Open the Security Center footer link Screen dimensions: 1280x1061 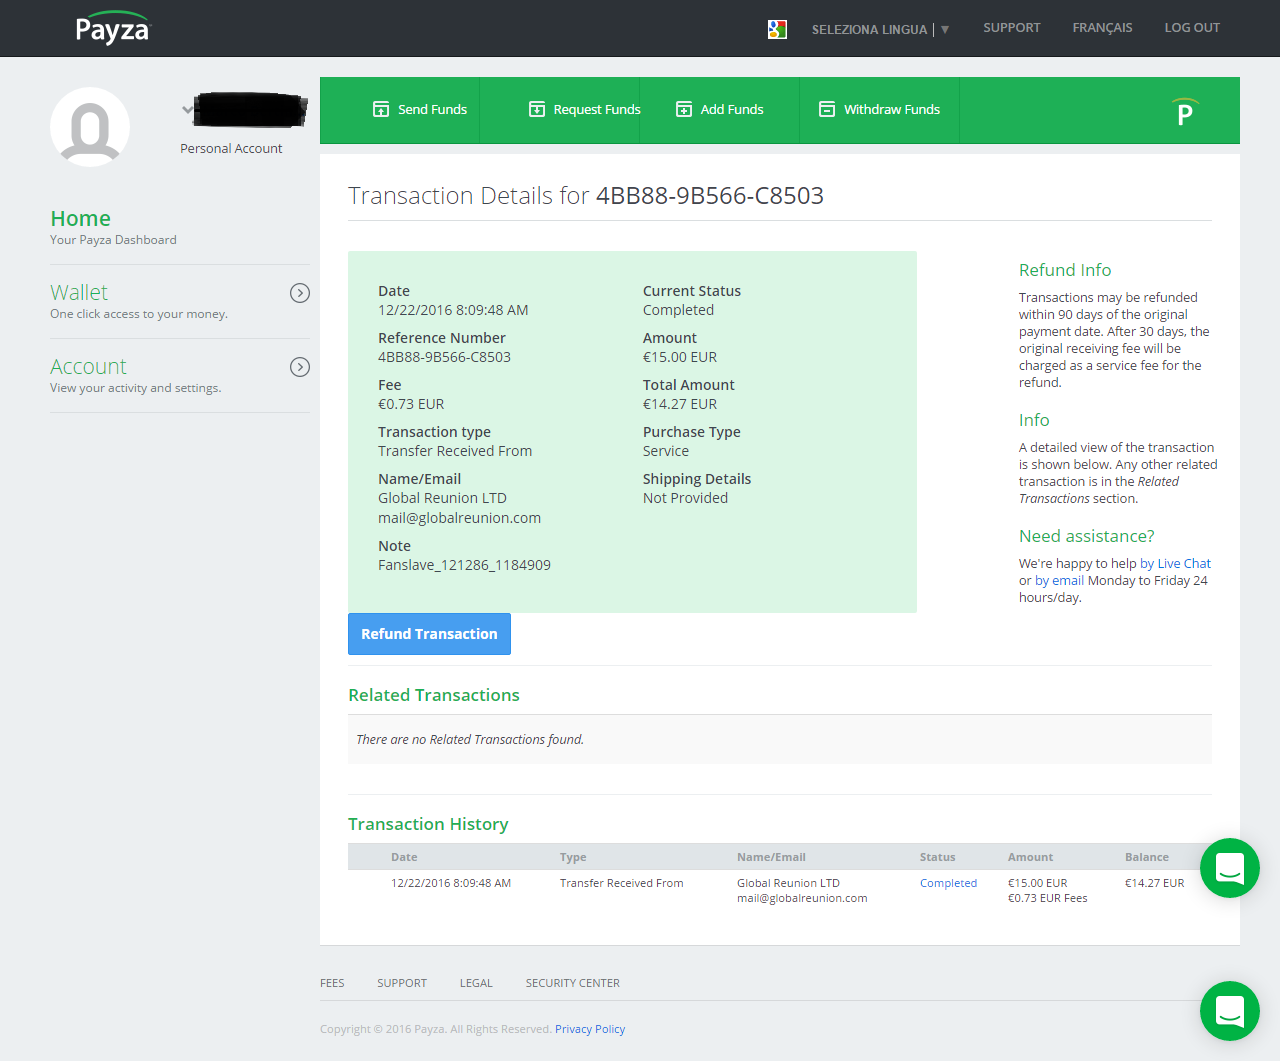point(573,983)
